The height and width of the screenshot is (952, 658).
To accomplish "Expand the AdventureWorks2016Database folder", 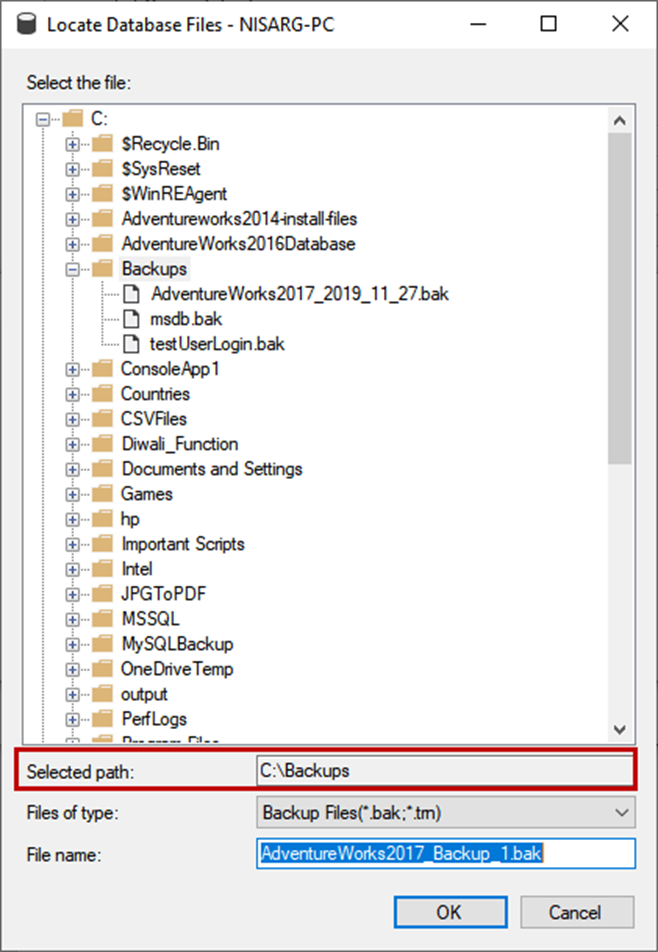I will (x=72, y=244).
